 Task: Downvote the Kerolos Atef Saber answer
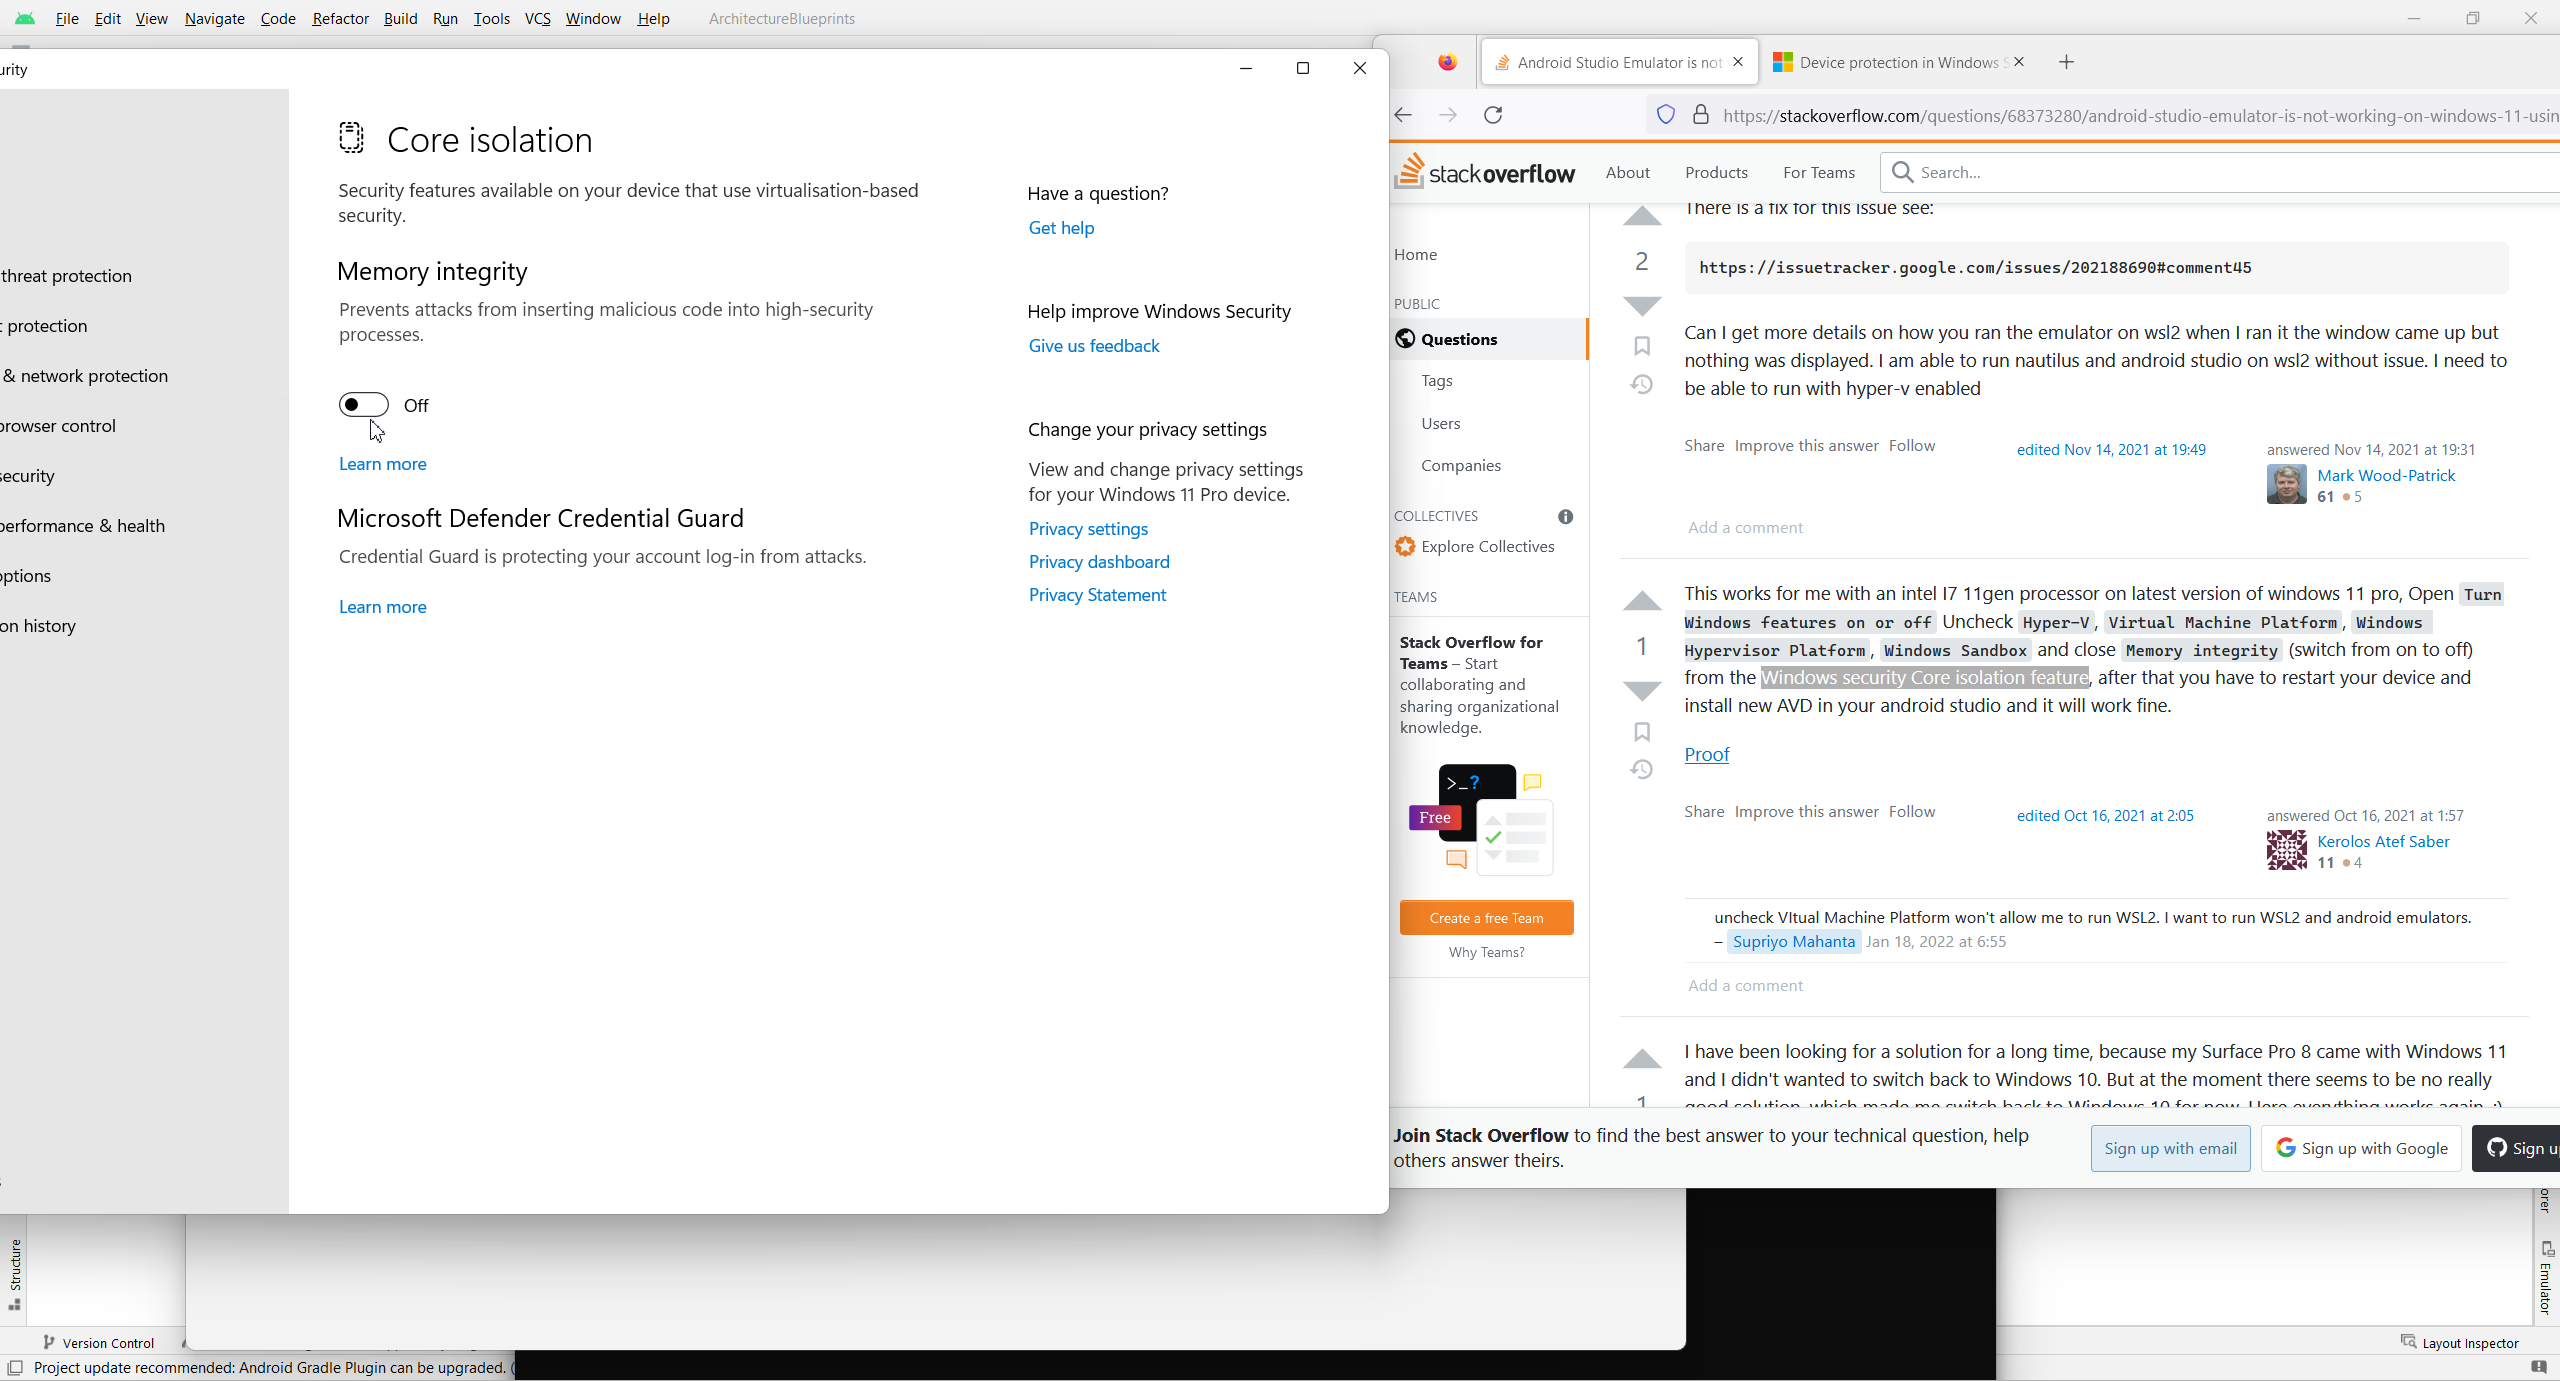1641,691
